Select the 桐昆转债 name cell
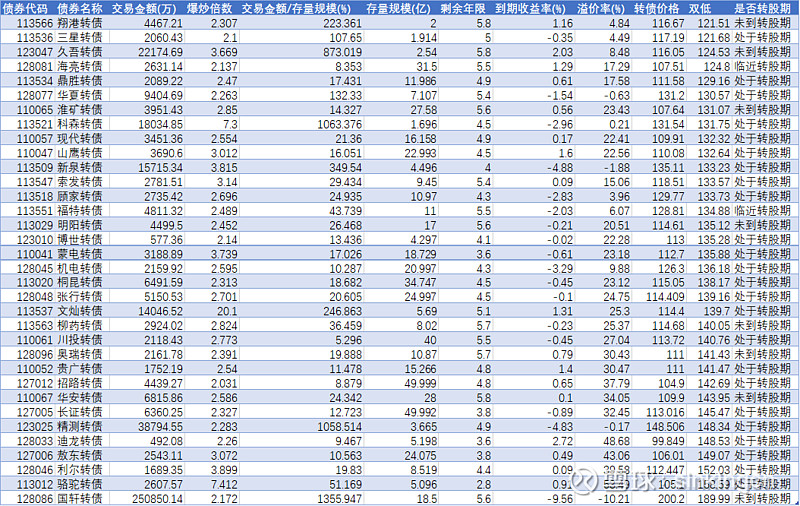The width and height of the screenshot is (800, 506). tap(79, 282)
